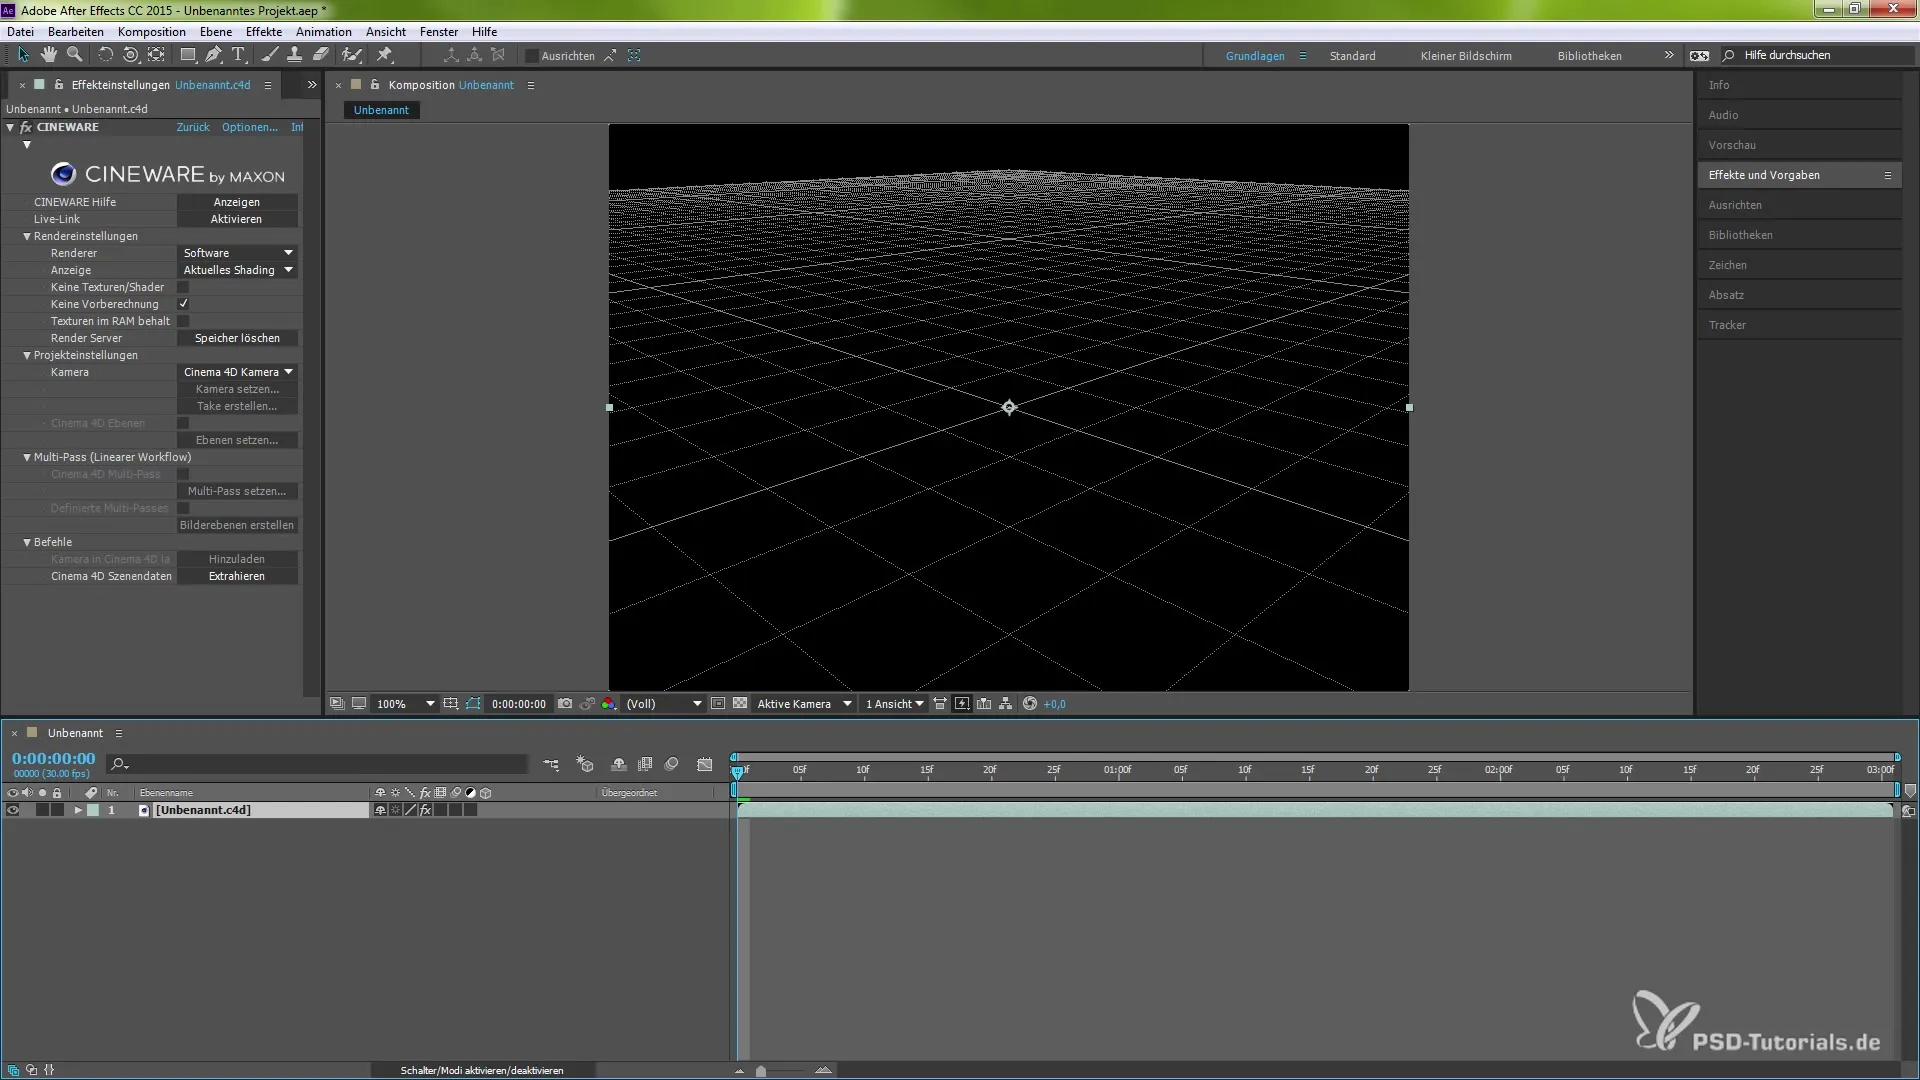Image resolution: width=1920 pixels, height=1080 pixels.
Task: Toggle the shy switch on Unbenannt.c4d layer
Action: (380, 810)
